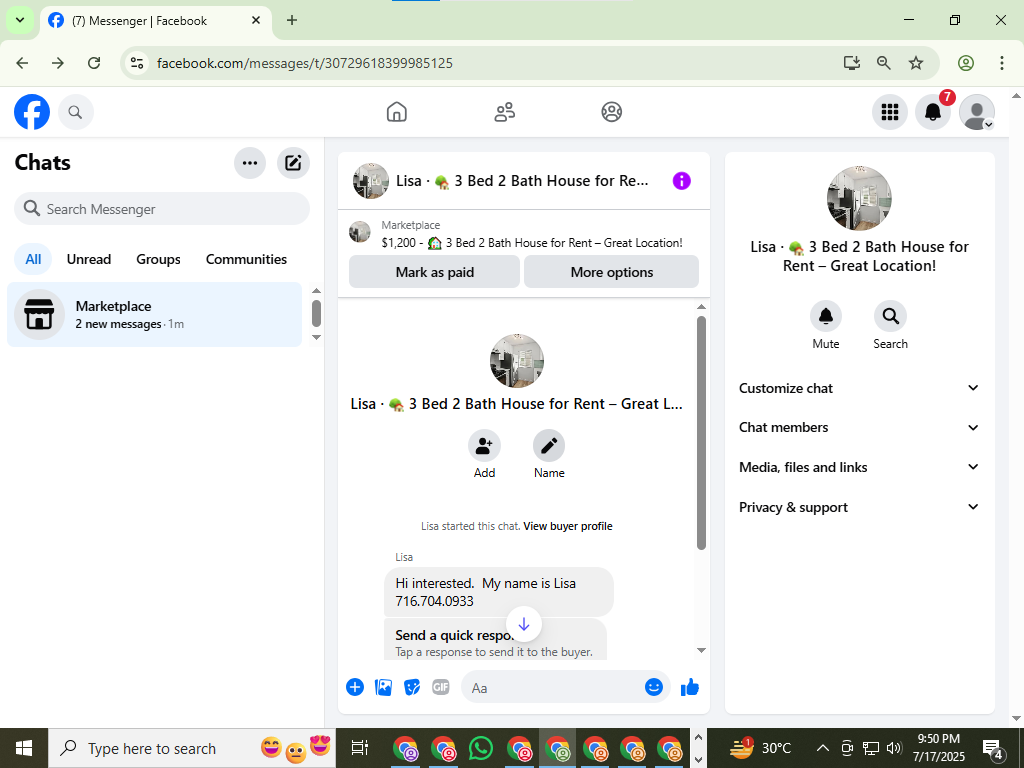This screenshot has height=768, width=1024.
Task: Click the Name pencil icon in chat
Action: 549,446
